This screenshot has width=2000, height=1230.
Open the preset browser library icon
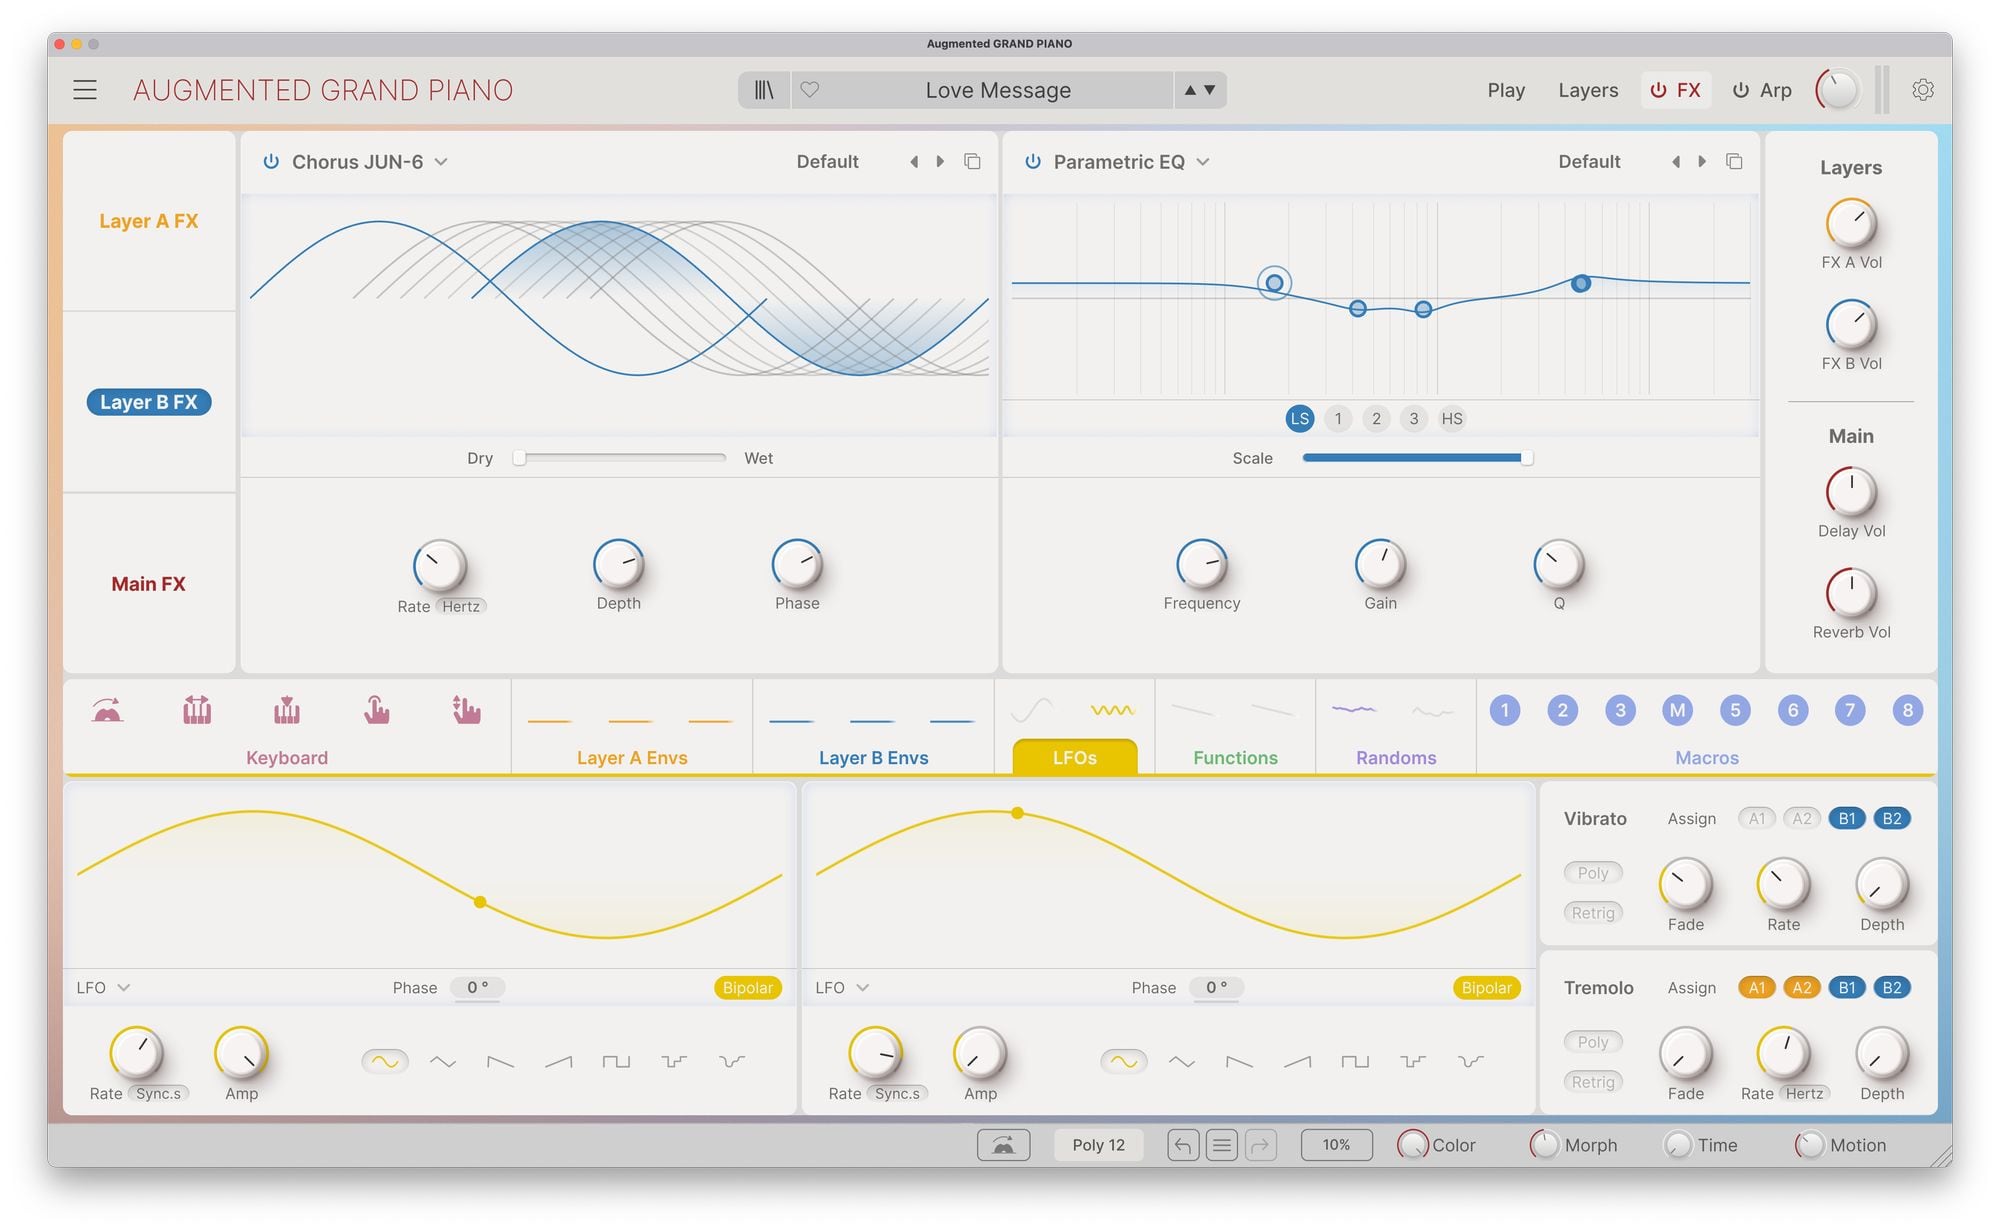coord(764,90)
